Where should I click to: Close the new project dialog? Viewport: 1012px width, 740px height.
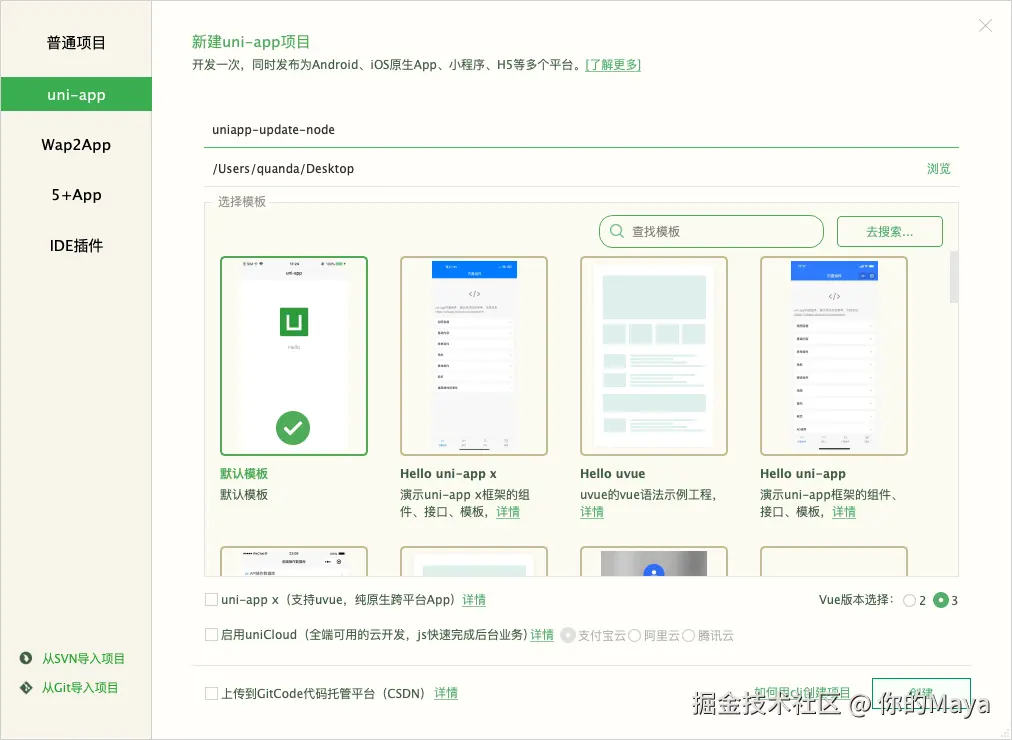coord(985,25)
